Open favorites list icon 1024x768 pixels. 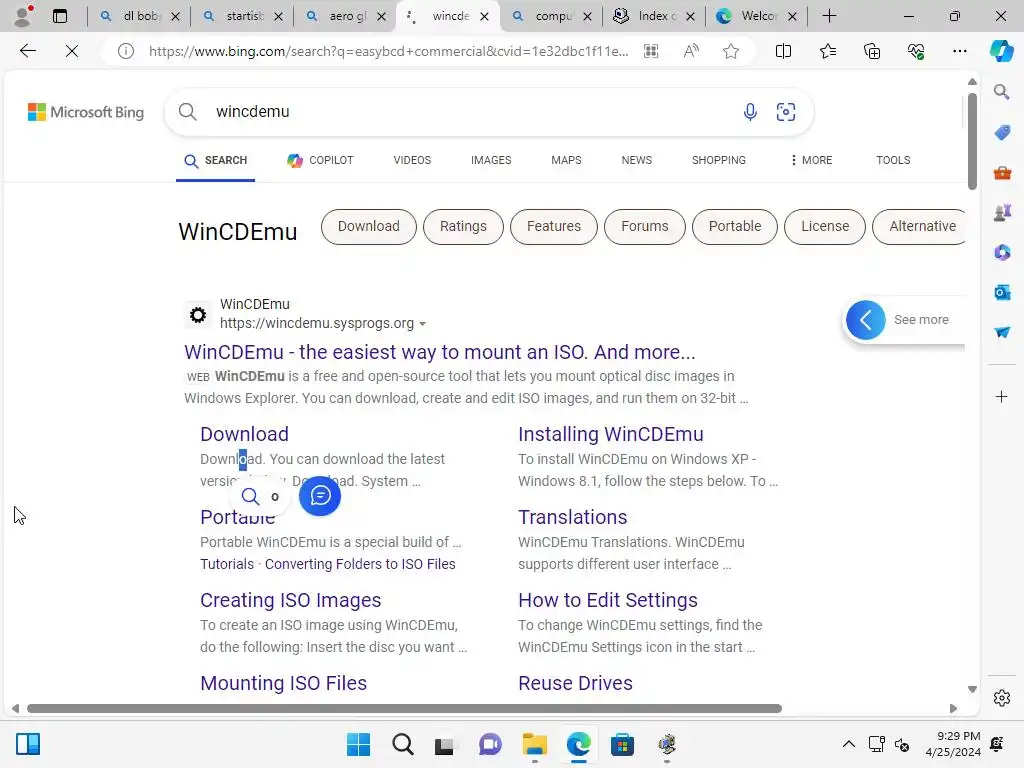click(827, 51)
